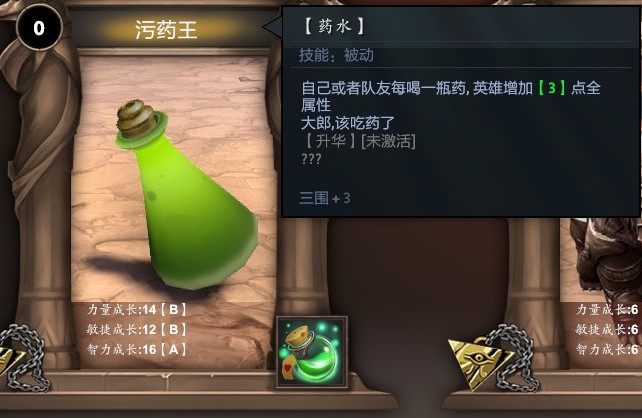Click the 大郎,该吃药了 flavor text

pyautogui.click(x=348, y=123)
